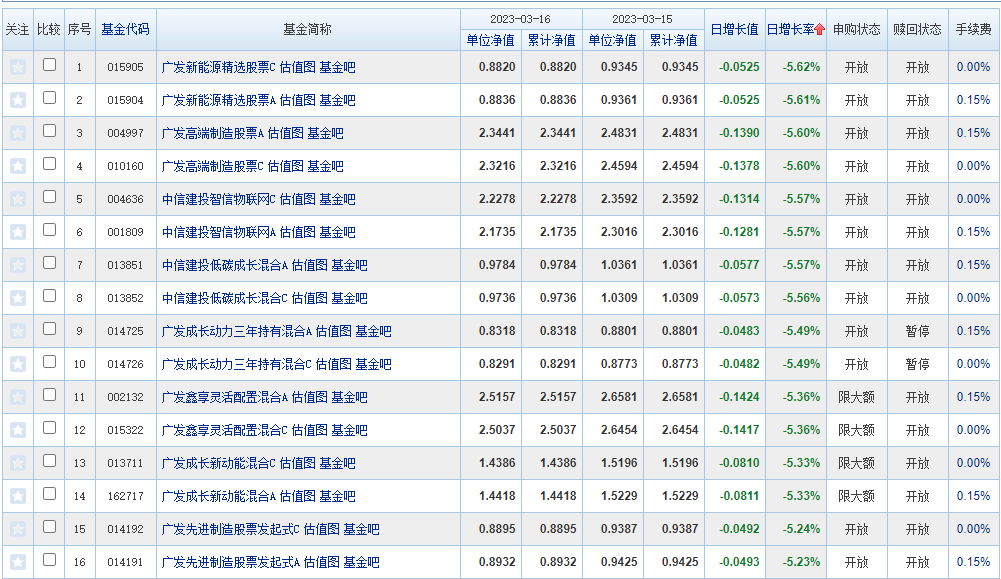Click 单位净值 header under 2023-03-15
The height and width of the screenshot is (579, 1001).
tap(612, 40)
